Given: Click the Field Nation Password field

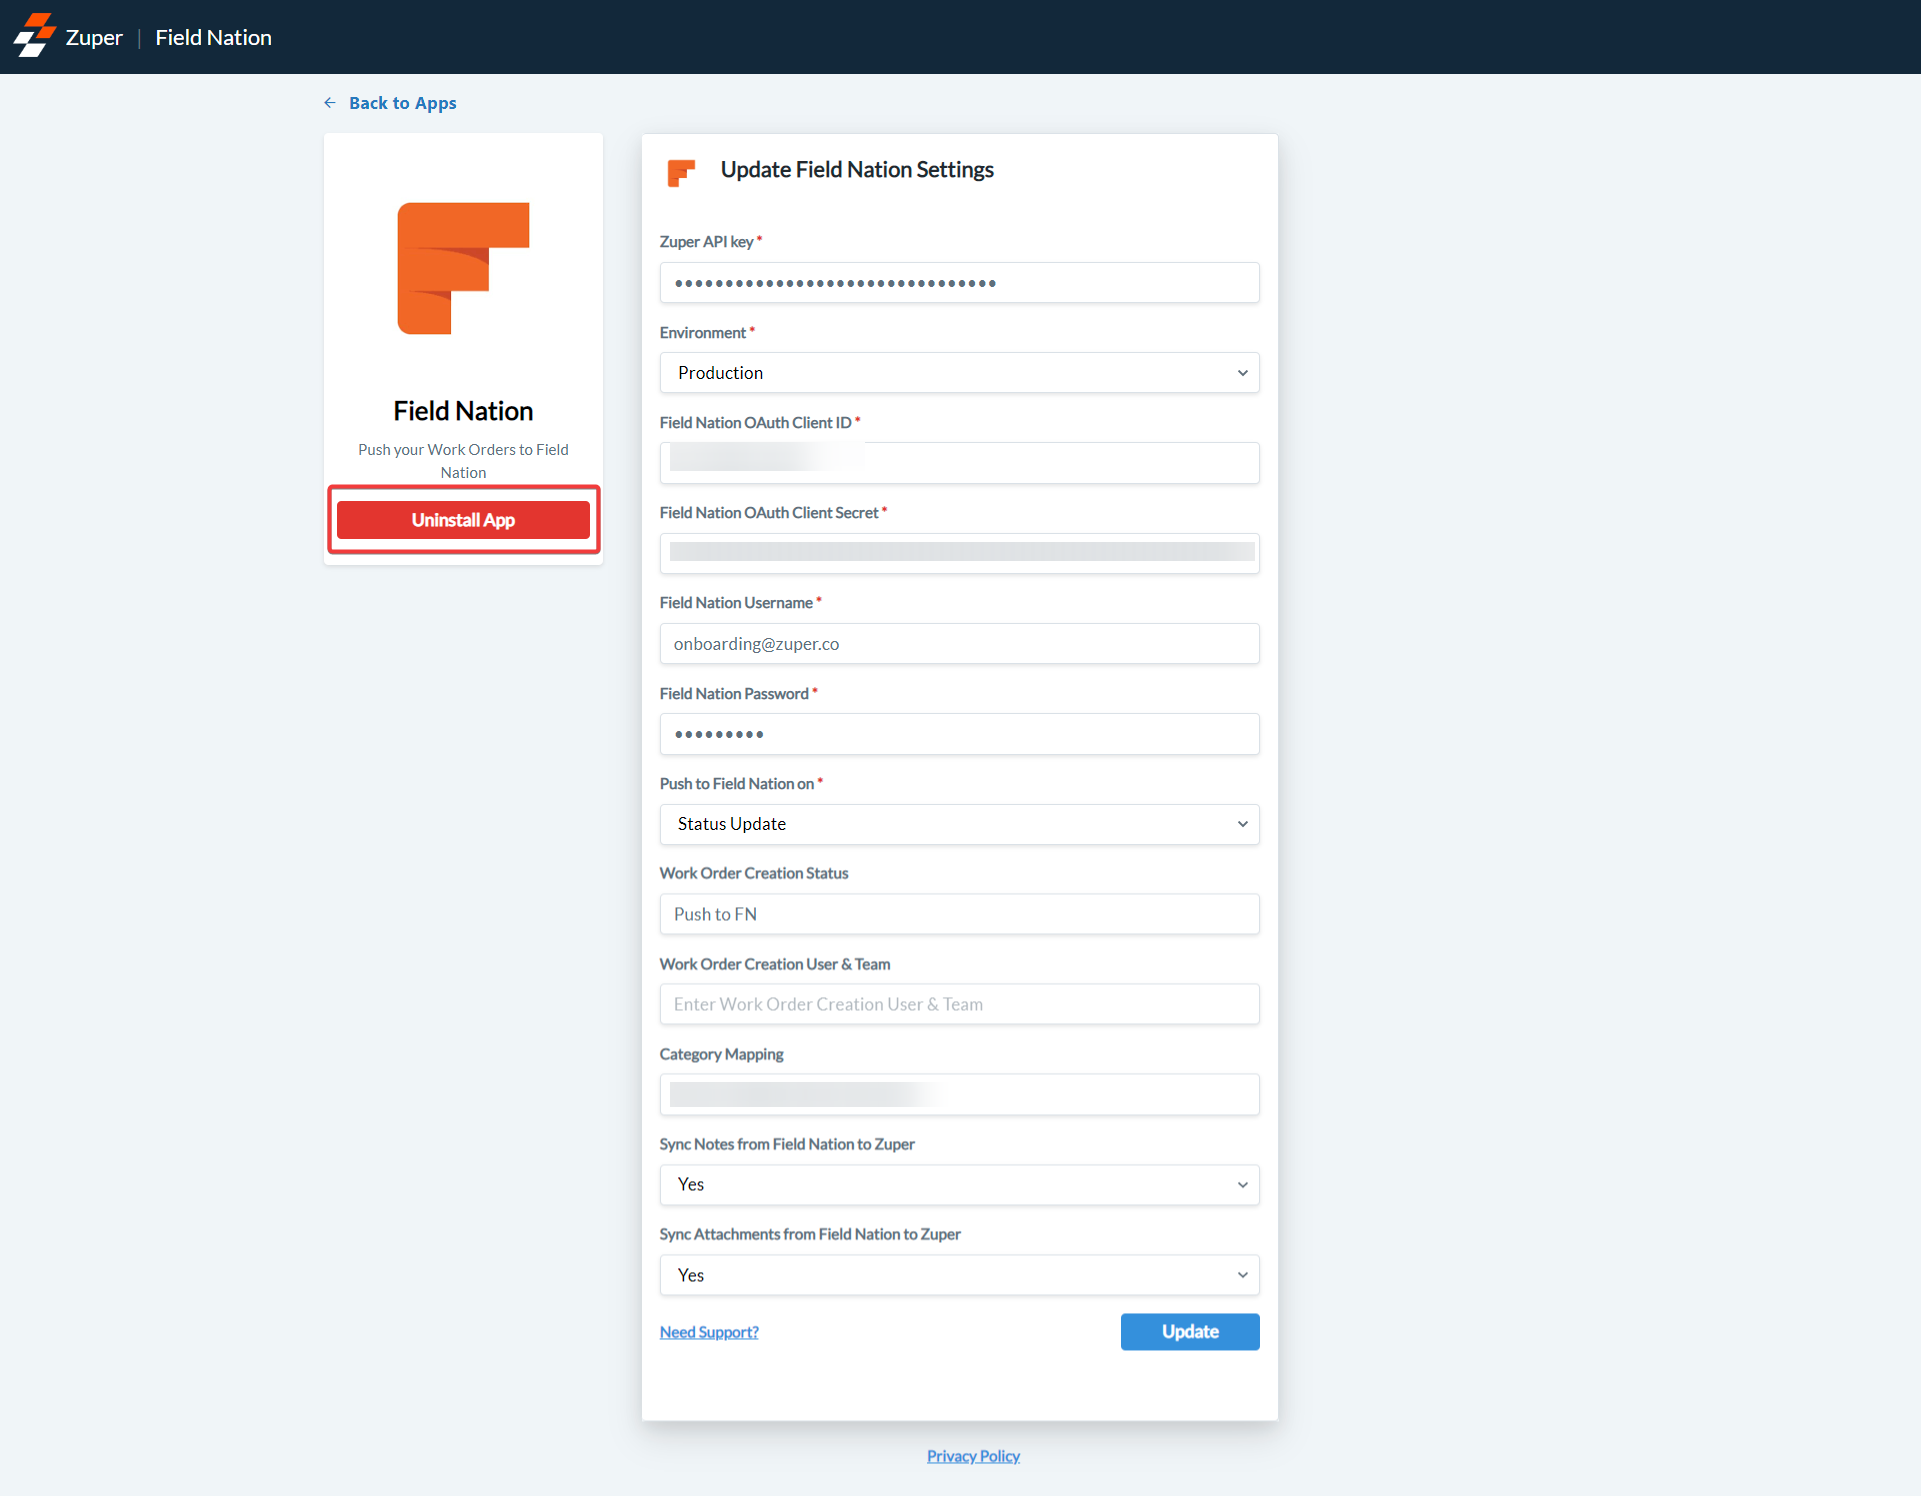Looking at the screenshot, I should pos(958,734).
